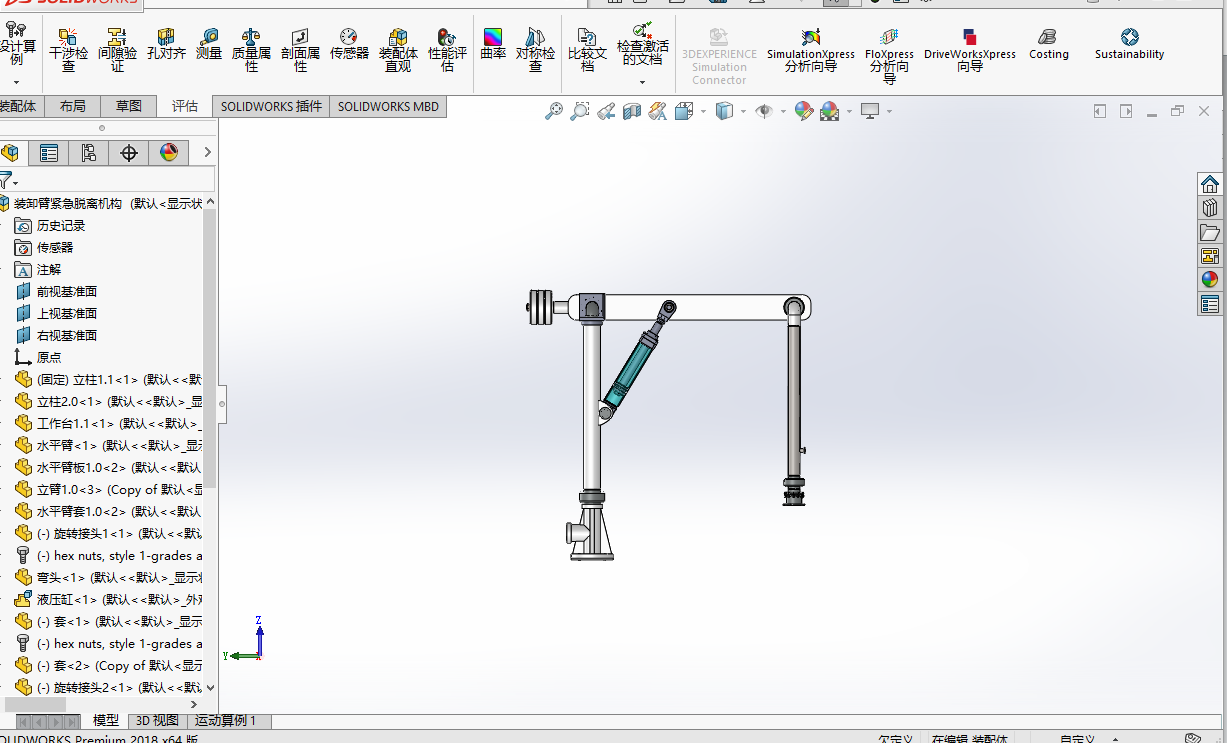Click the Previous View icon

click(x=605, y=111)
